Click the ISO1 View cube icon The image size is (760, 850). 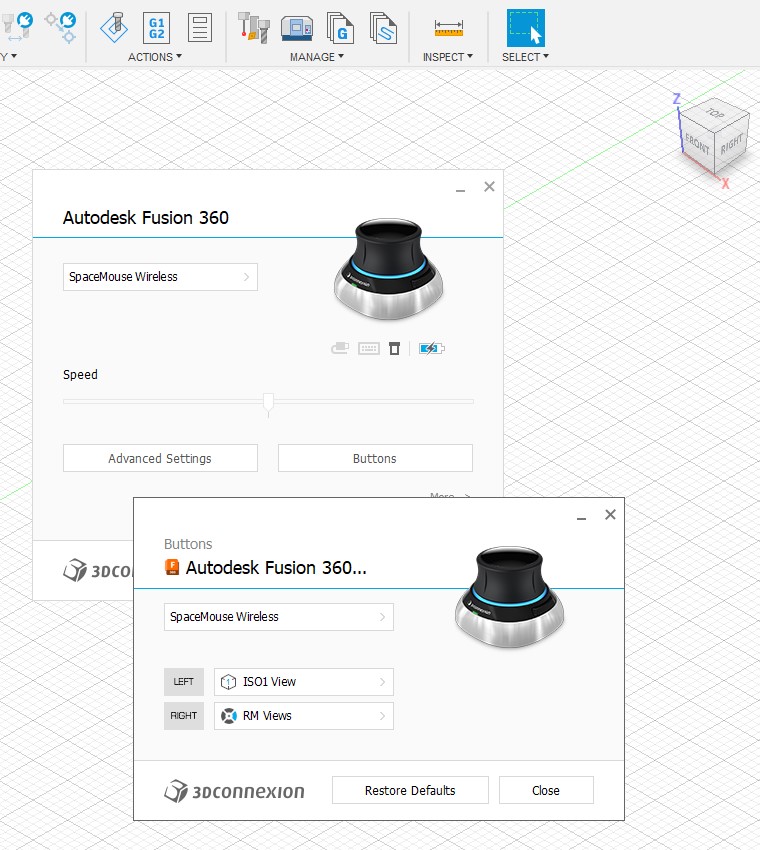tap(228, 682)
